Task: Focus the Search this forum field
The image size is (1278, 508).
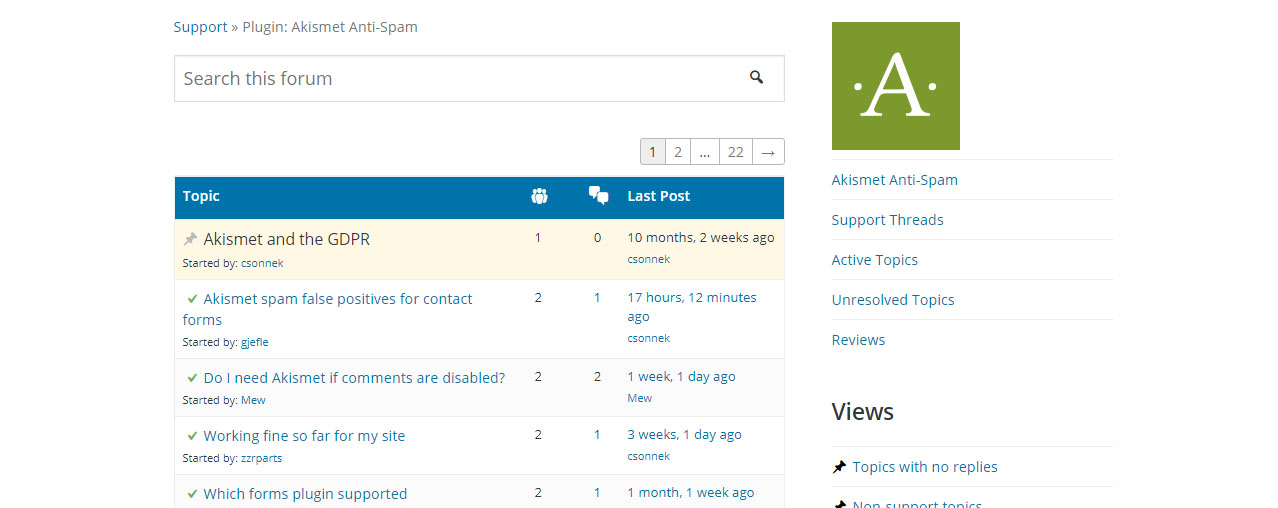Action: point(479,78)
